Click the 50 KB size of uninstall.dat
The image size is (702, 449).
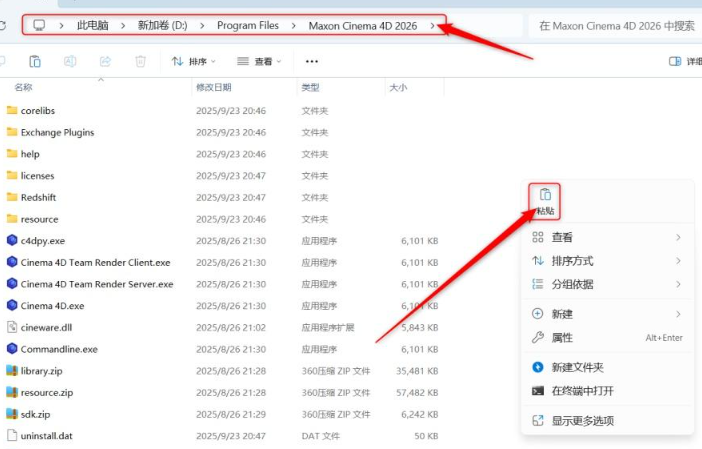tap(426, 436)
